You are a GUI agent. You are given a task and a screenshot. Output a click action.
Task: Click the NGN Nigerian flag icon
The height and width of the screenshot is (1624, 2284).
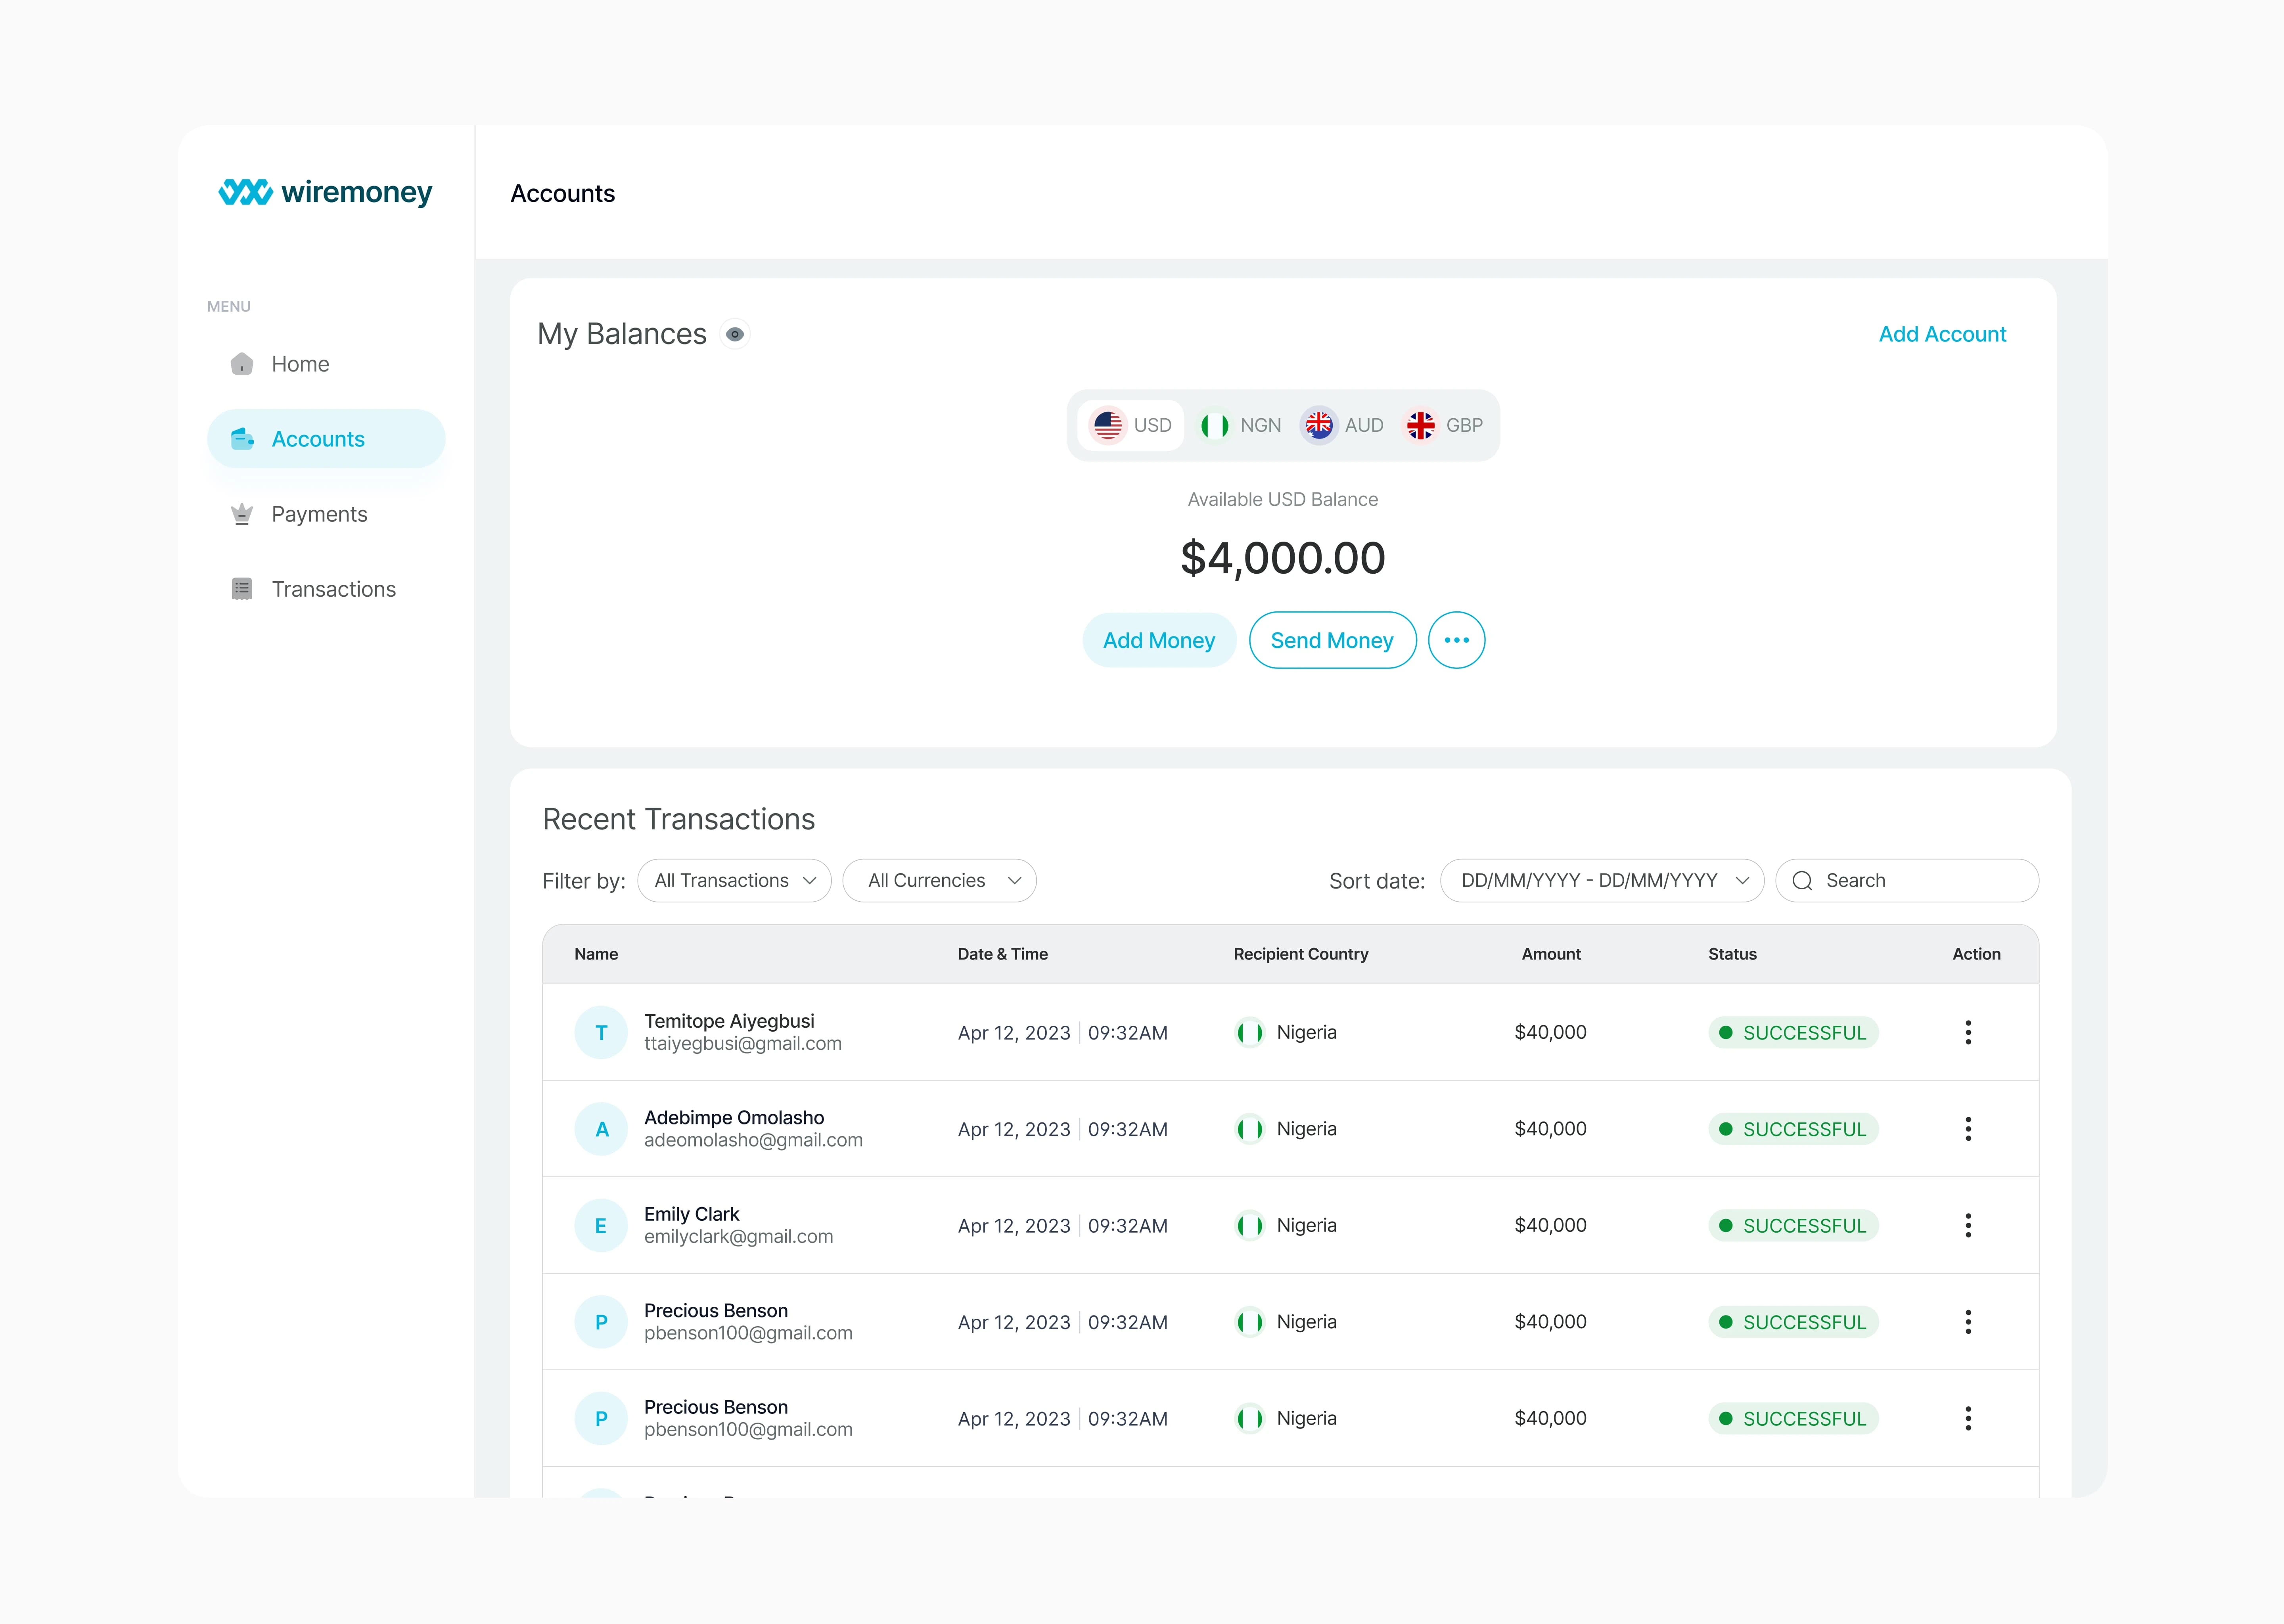1215,425
